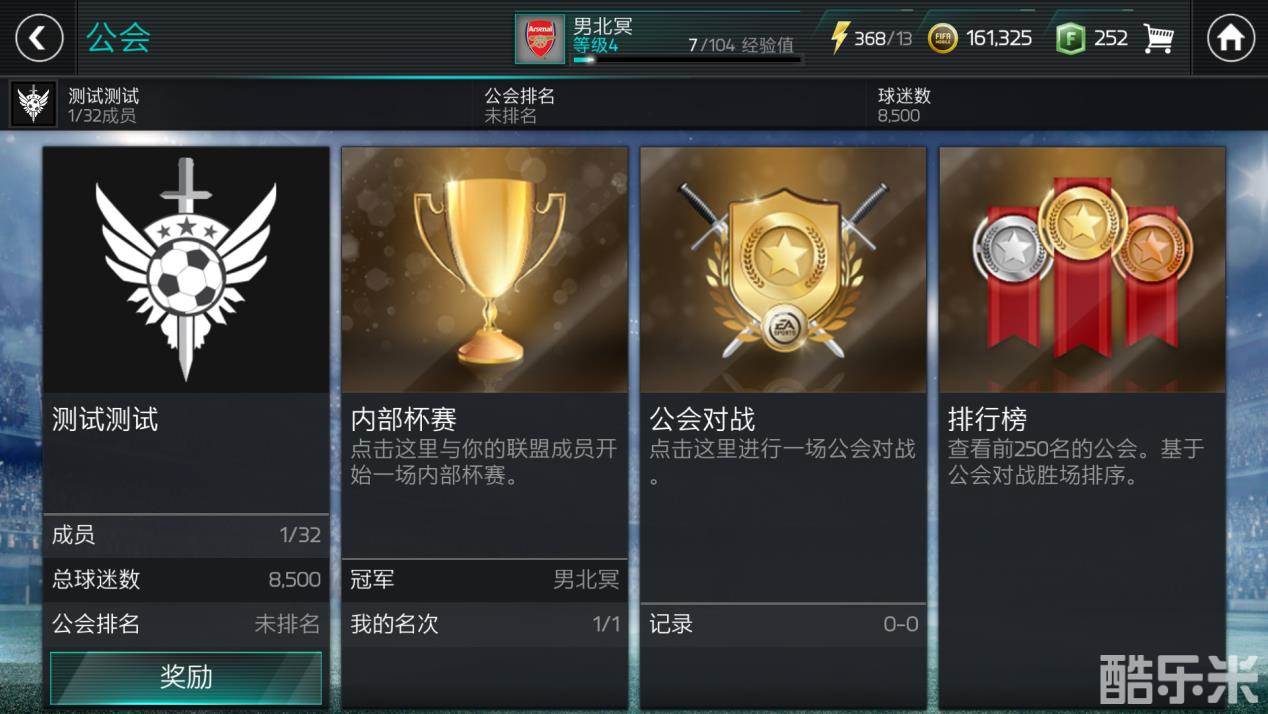The height and width of the screenshot is (714, 1268).
Task: View the 我的名次 1/1 row
Action: pyautogui.click(x=485, y=624)
